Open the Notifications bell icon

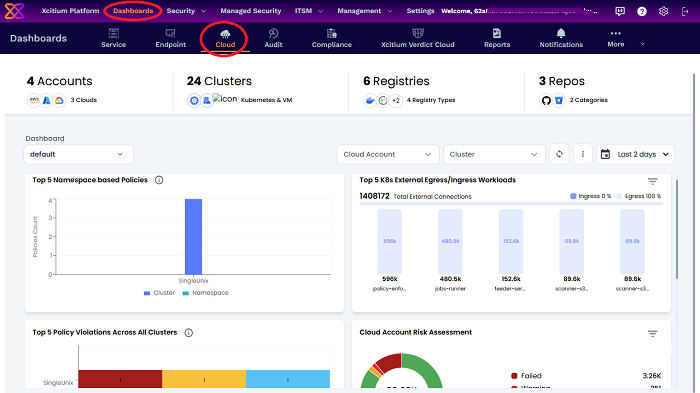point(561,33)
